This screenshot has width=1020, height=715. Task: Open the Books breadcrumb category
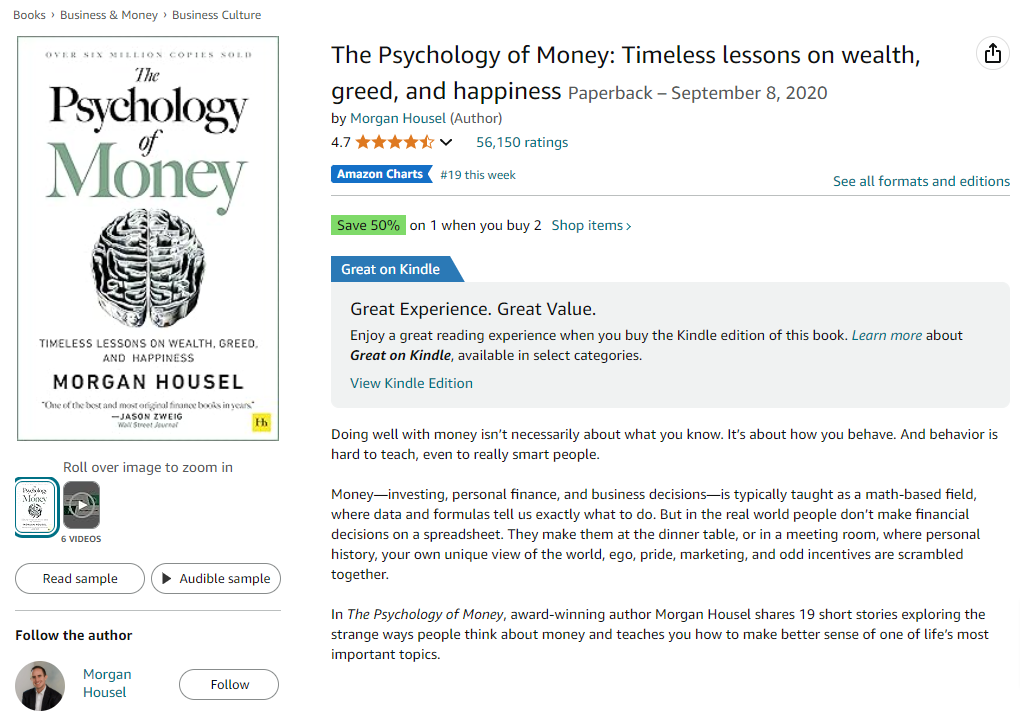click(x=29, y=14)
